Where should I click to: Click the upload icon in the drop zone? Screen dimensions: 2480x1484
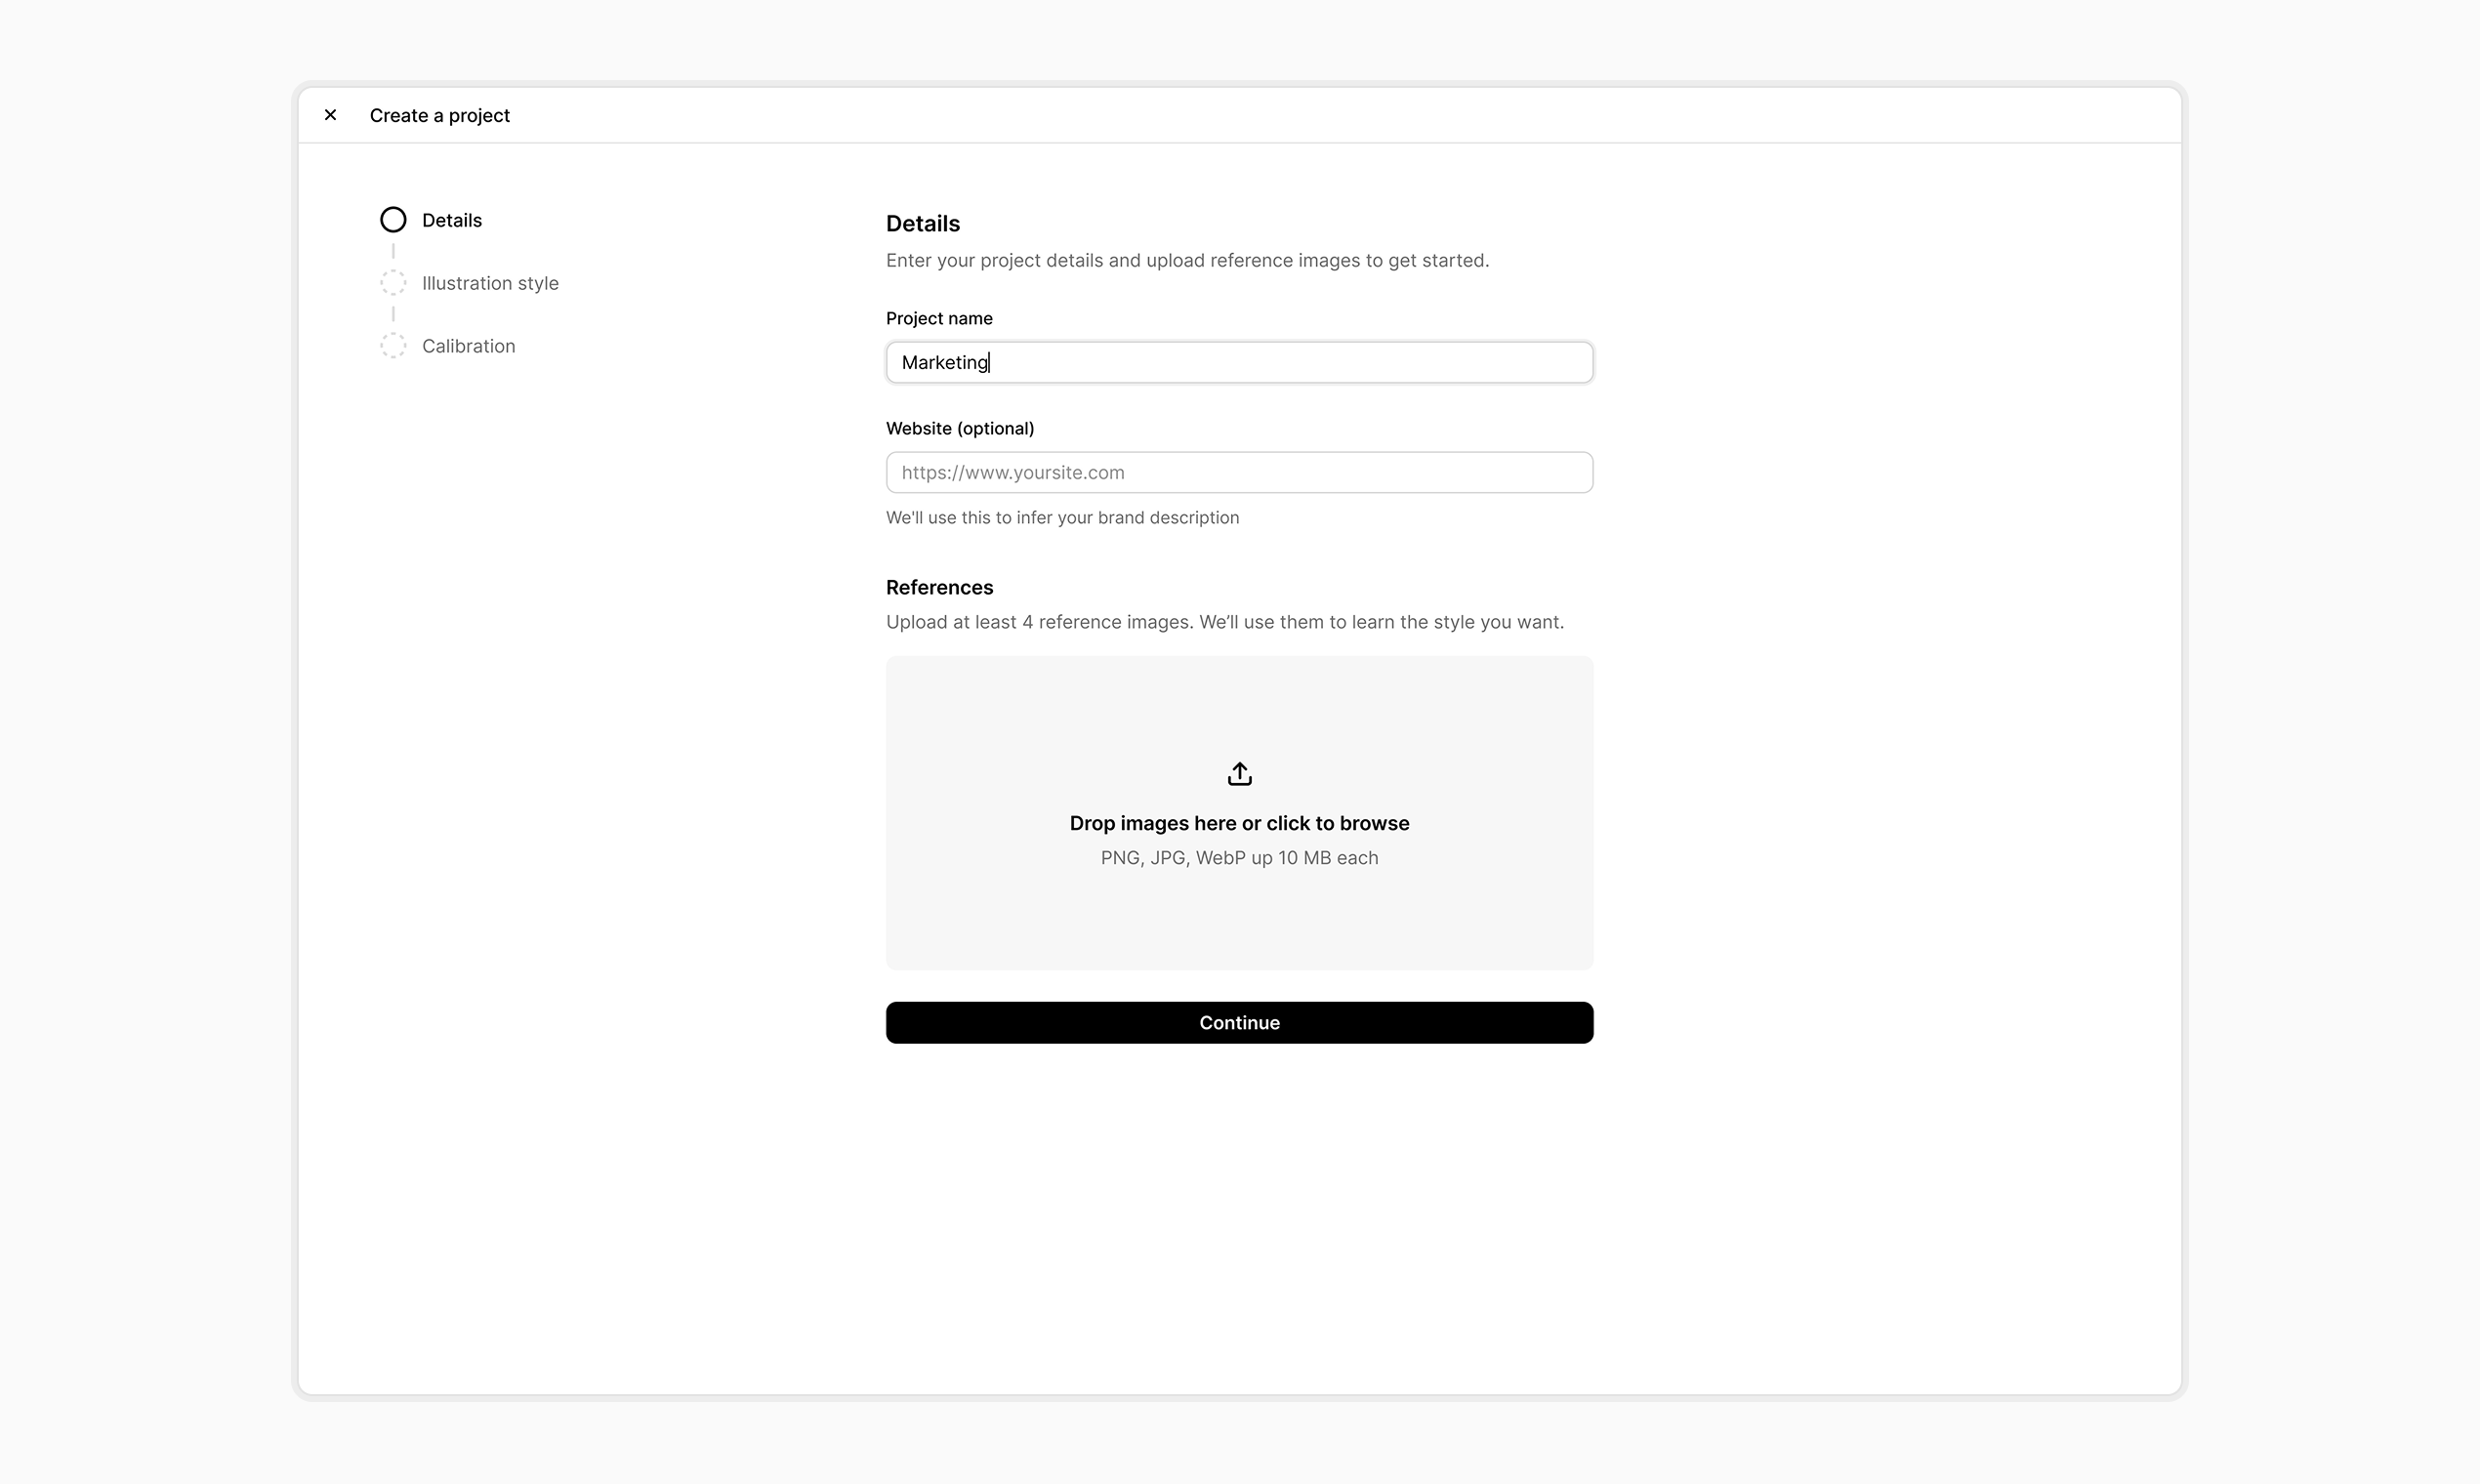point(1239,773)
